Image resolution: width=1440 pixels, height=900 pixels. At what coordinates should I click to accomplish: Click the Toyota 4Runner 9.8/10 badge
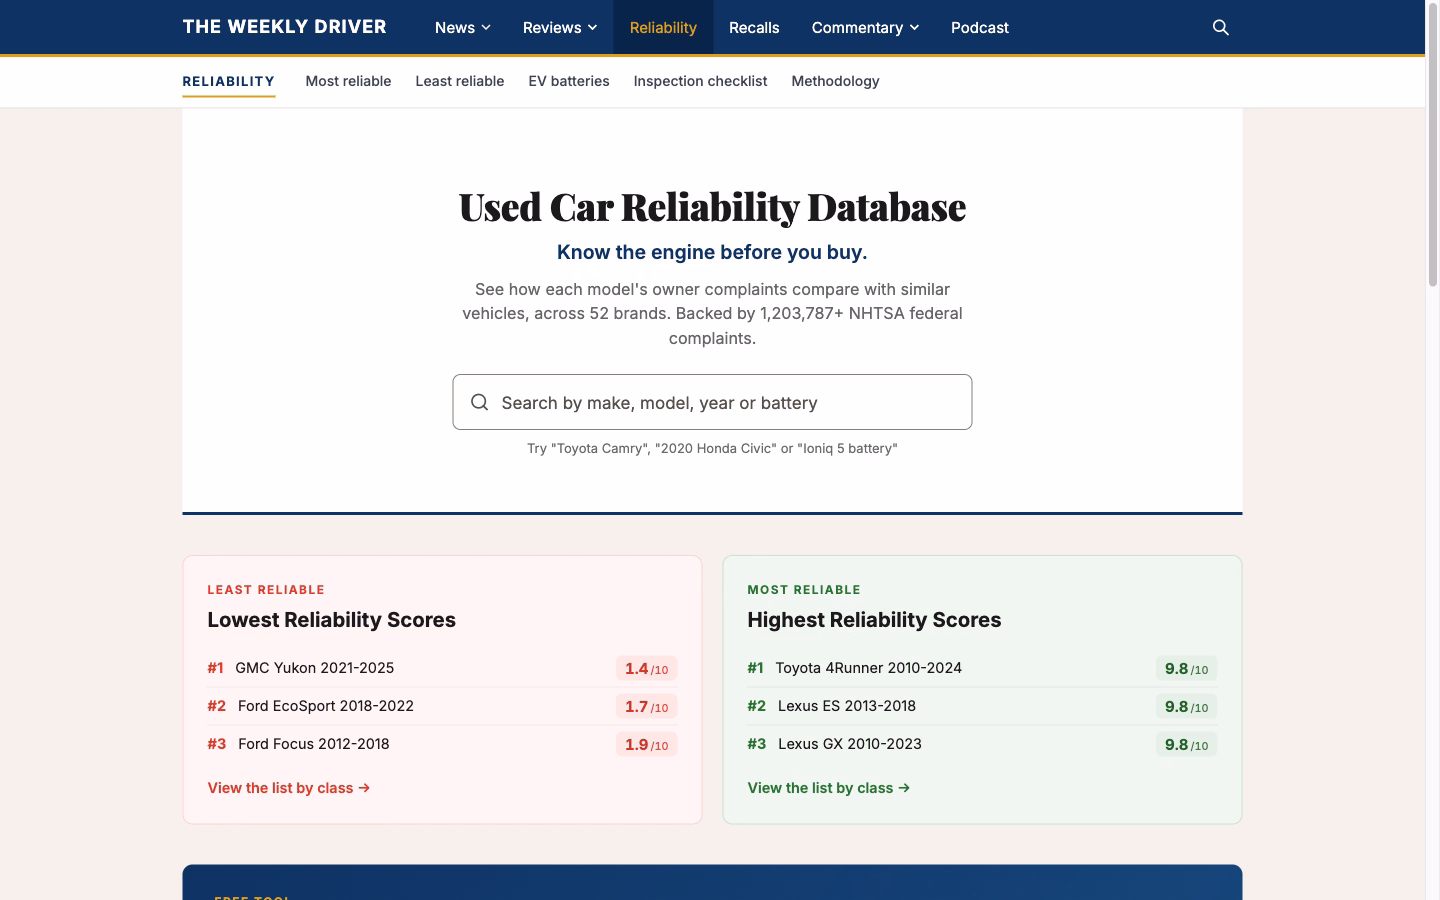(x=1186, y=669)
